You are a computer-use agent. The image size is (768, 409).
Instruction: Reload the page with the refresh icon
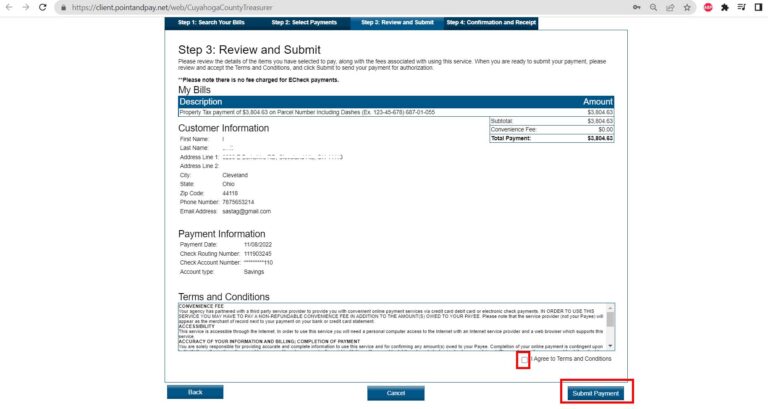(43, 7)
